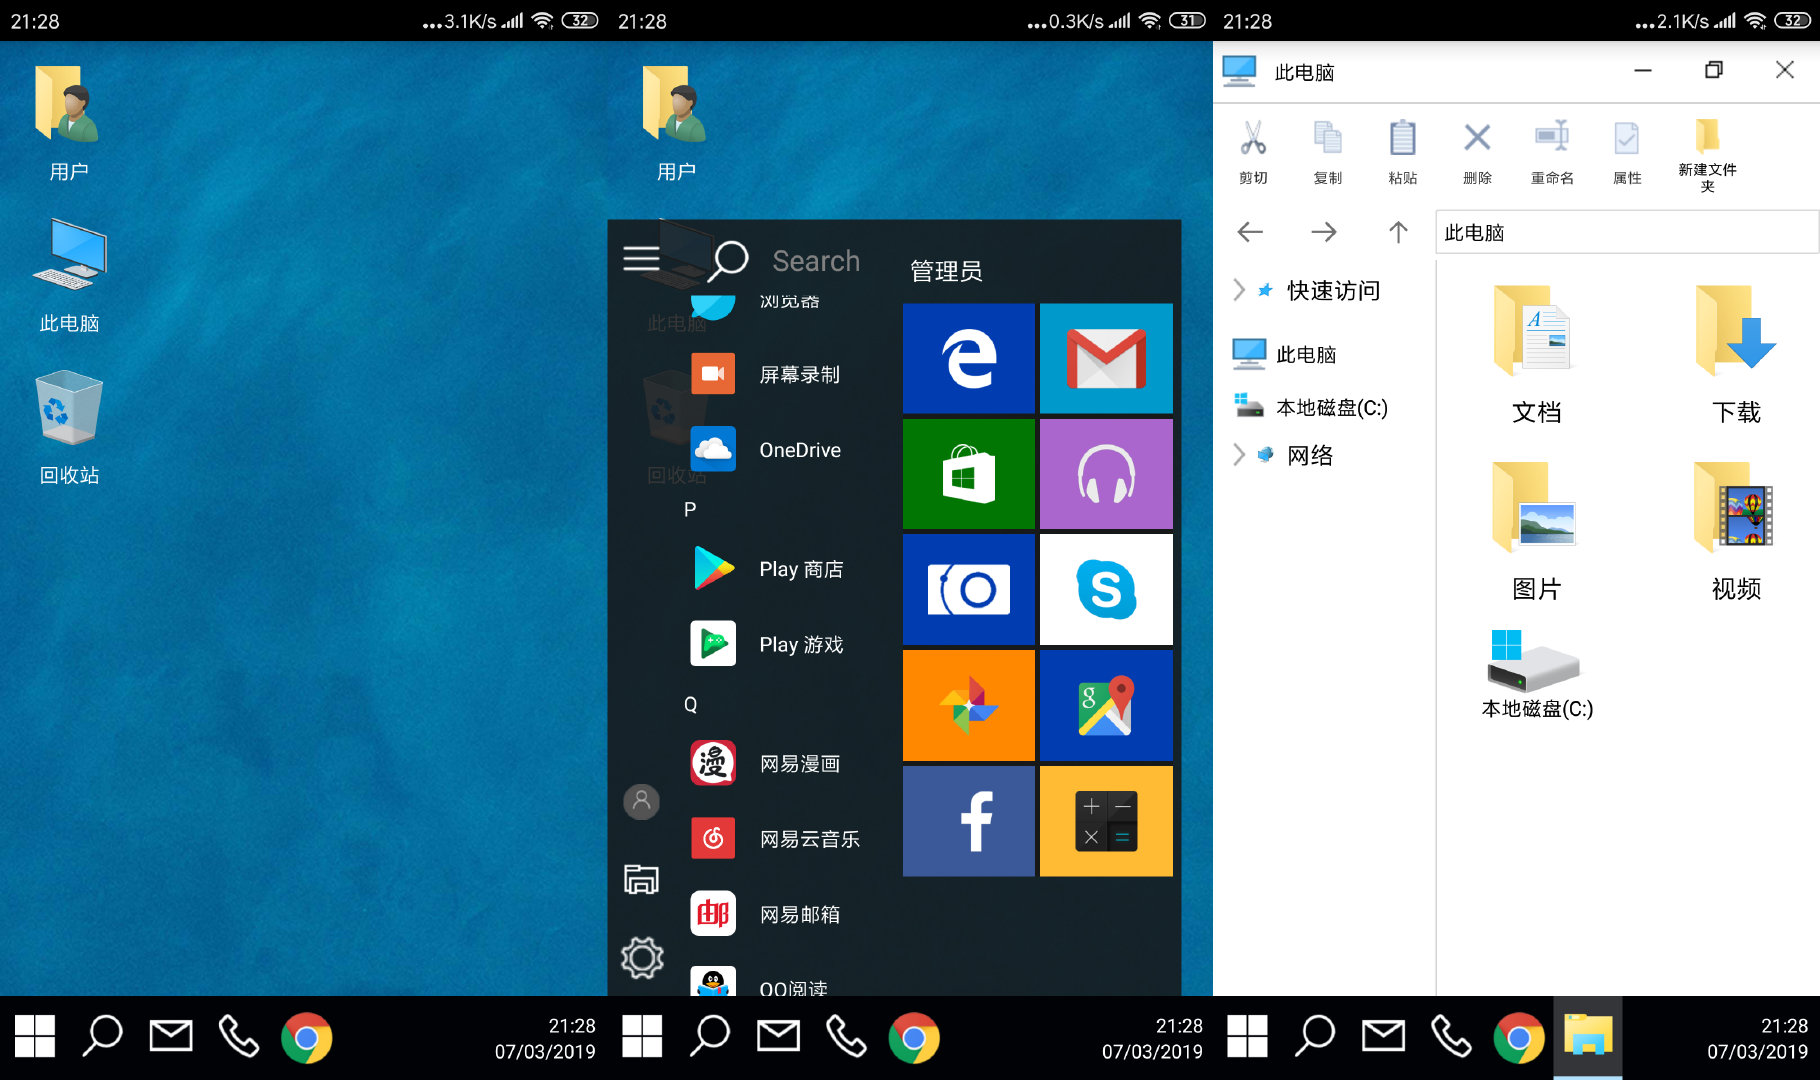Select 本地磁盘(C:) in the sidebar

[x=1330, y=407]
